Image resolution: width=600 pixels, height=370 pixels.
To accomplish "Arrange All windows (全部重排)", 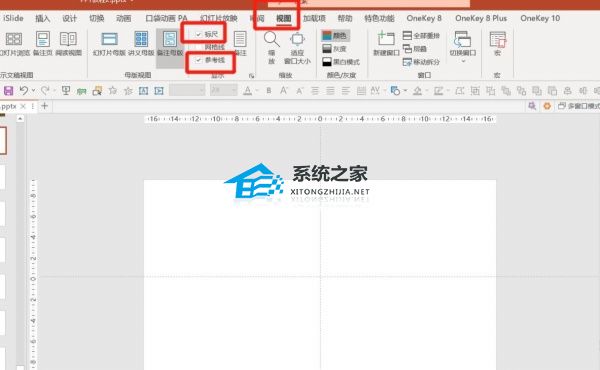I will (x=421, y=36).
